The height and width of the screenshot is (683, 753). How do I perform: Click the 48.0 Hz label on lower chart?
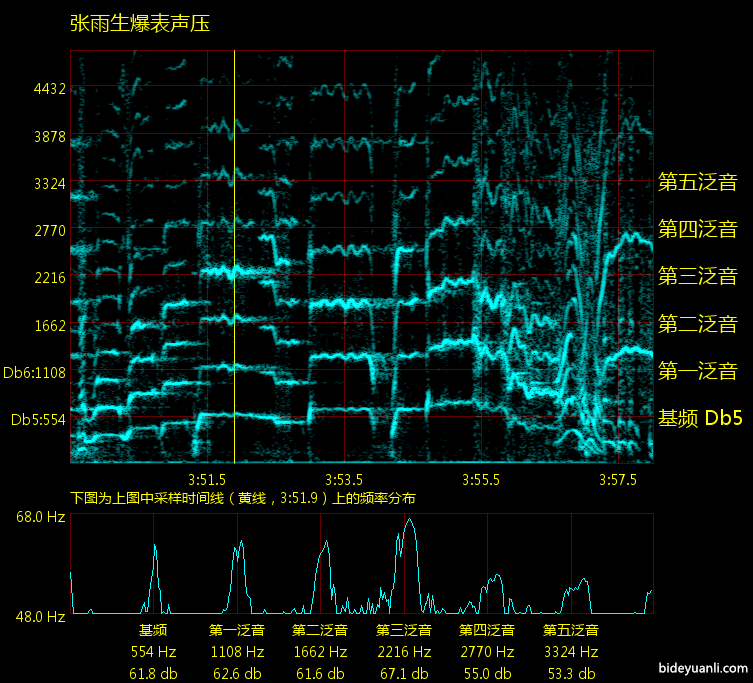pyautogui.click(x=41, y=616)
